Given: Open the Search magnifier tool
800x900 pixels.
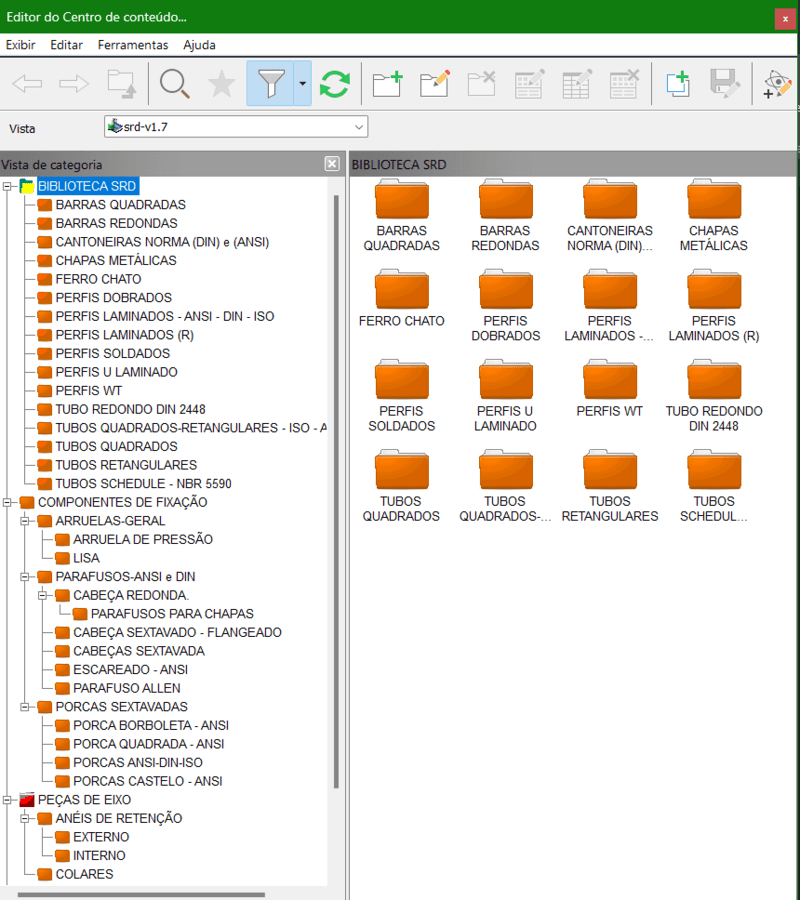Looking at the screenshot, I should pyautogui.click(x=174, y=84).
